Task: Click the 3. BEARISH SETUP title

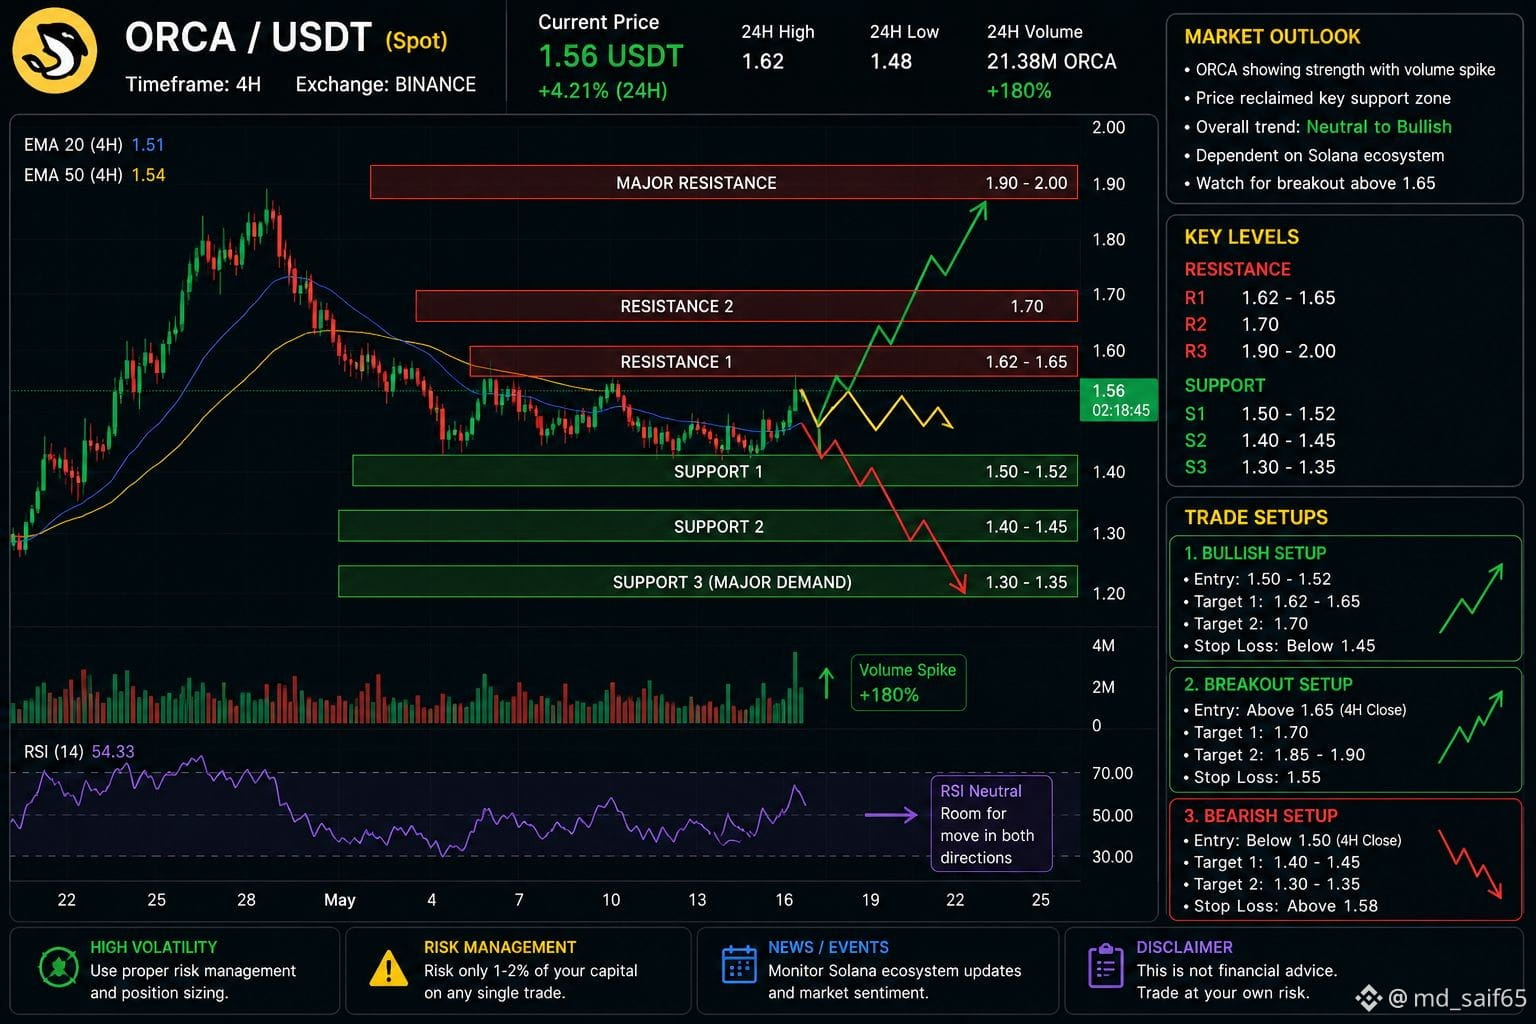Action: [1260, 815]
